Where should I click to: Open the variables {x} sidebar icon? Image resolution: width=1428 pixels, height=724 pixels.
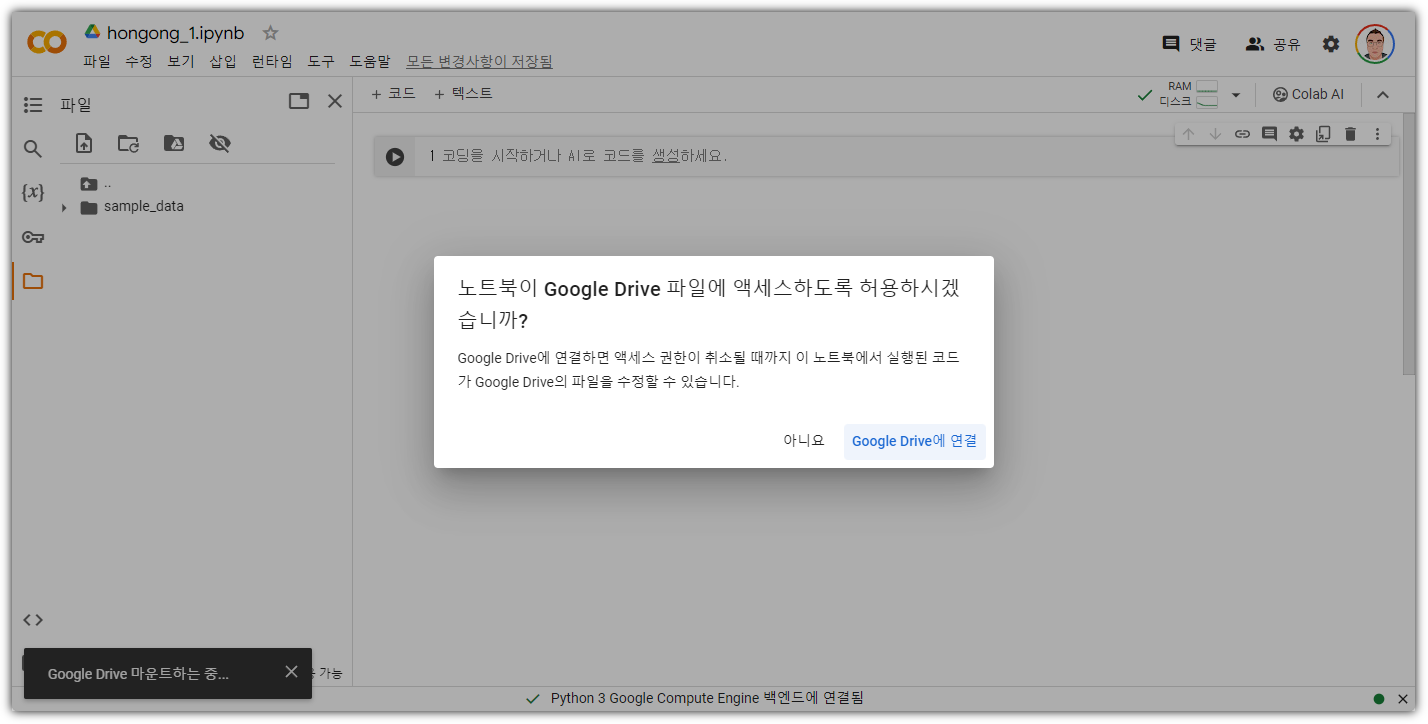pyautogui.click(x=33, y=192)
